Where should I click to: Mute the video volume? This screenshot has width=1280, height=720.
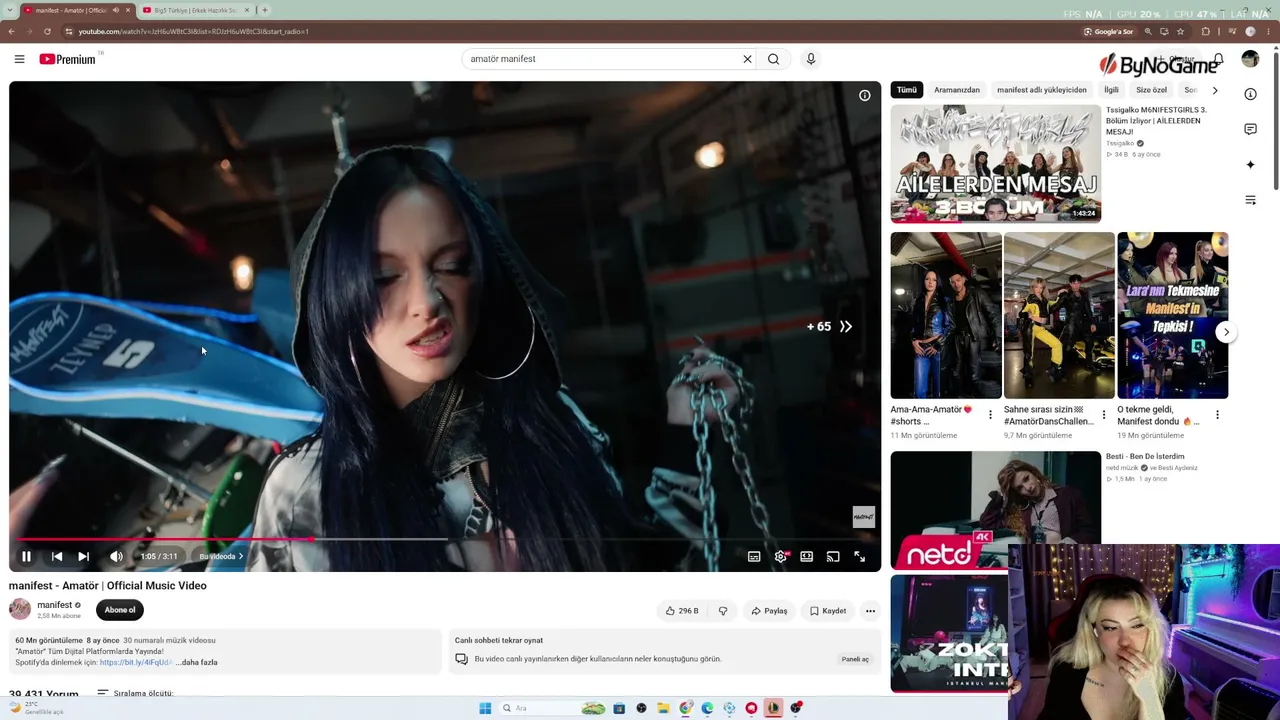coord(116,557)
